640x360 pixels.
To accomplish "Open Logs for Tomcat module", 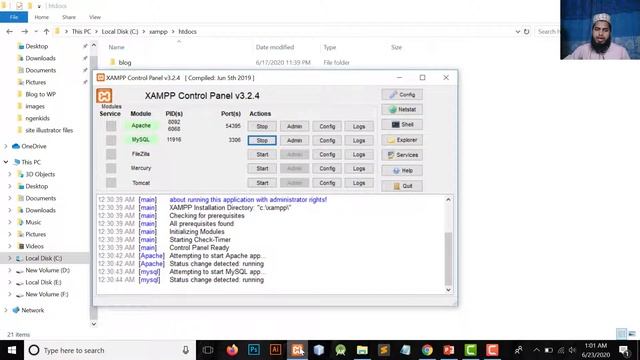I will coord(359,183).
